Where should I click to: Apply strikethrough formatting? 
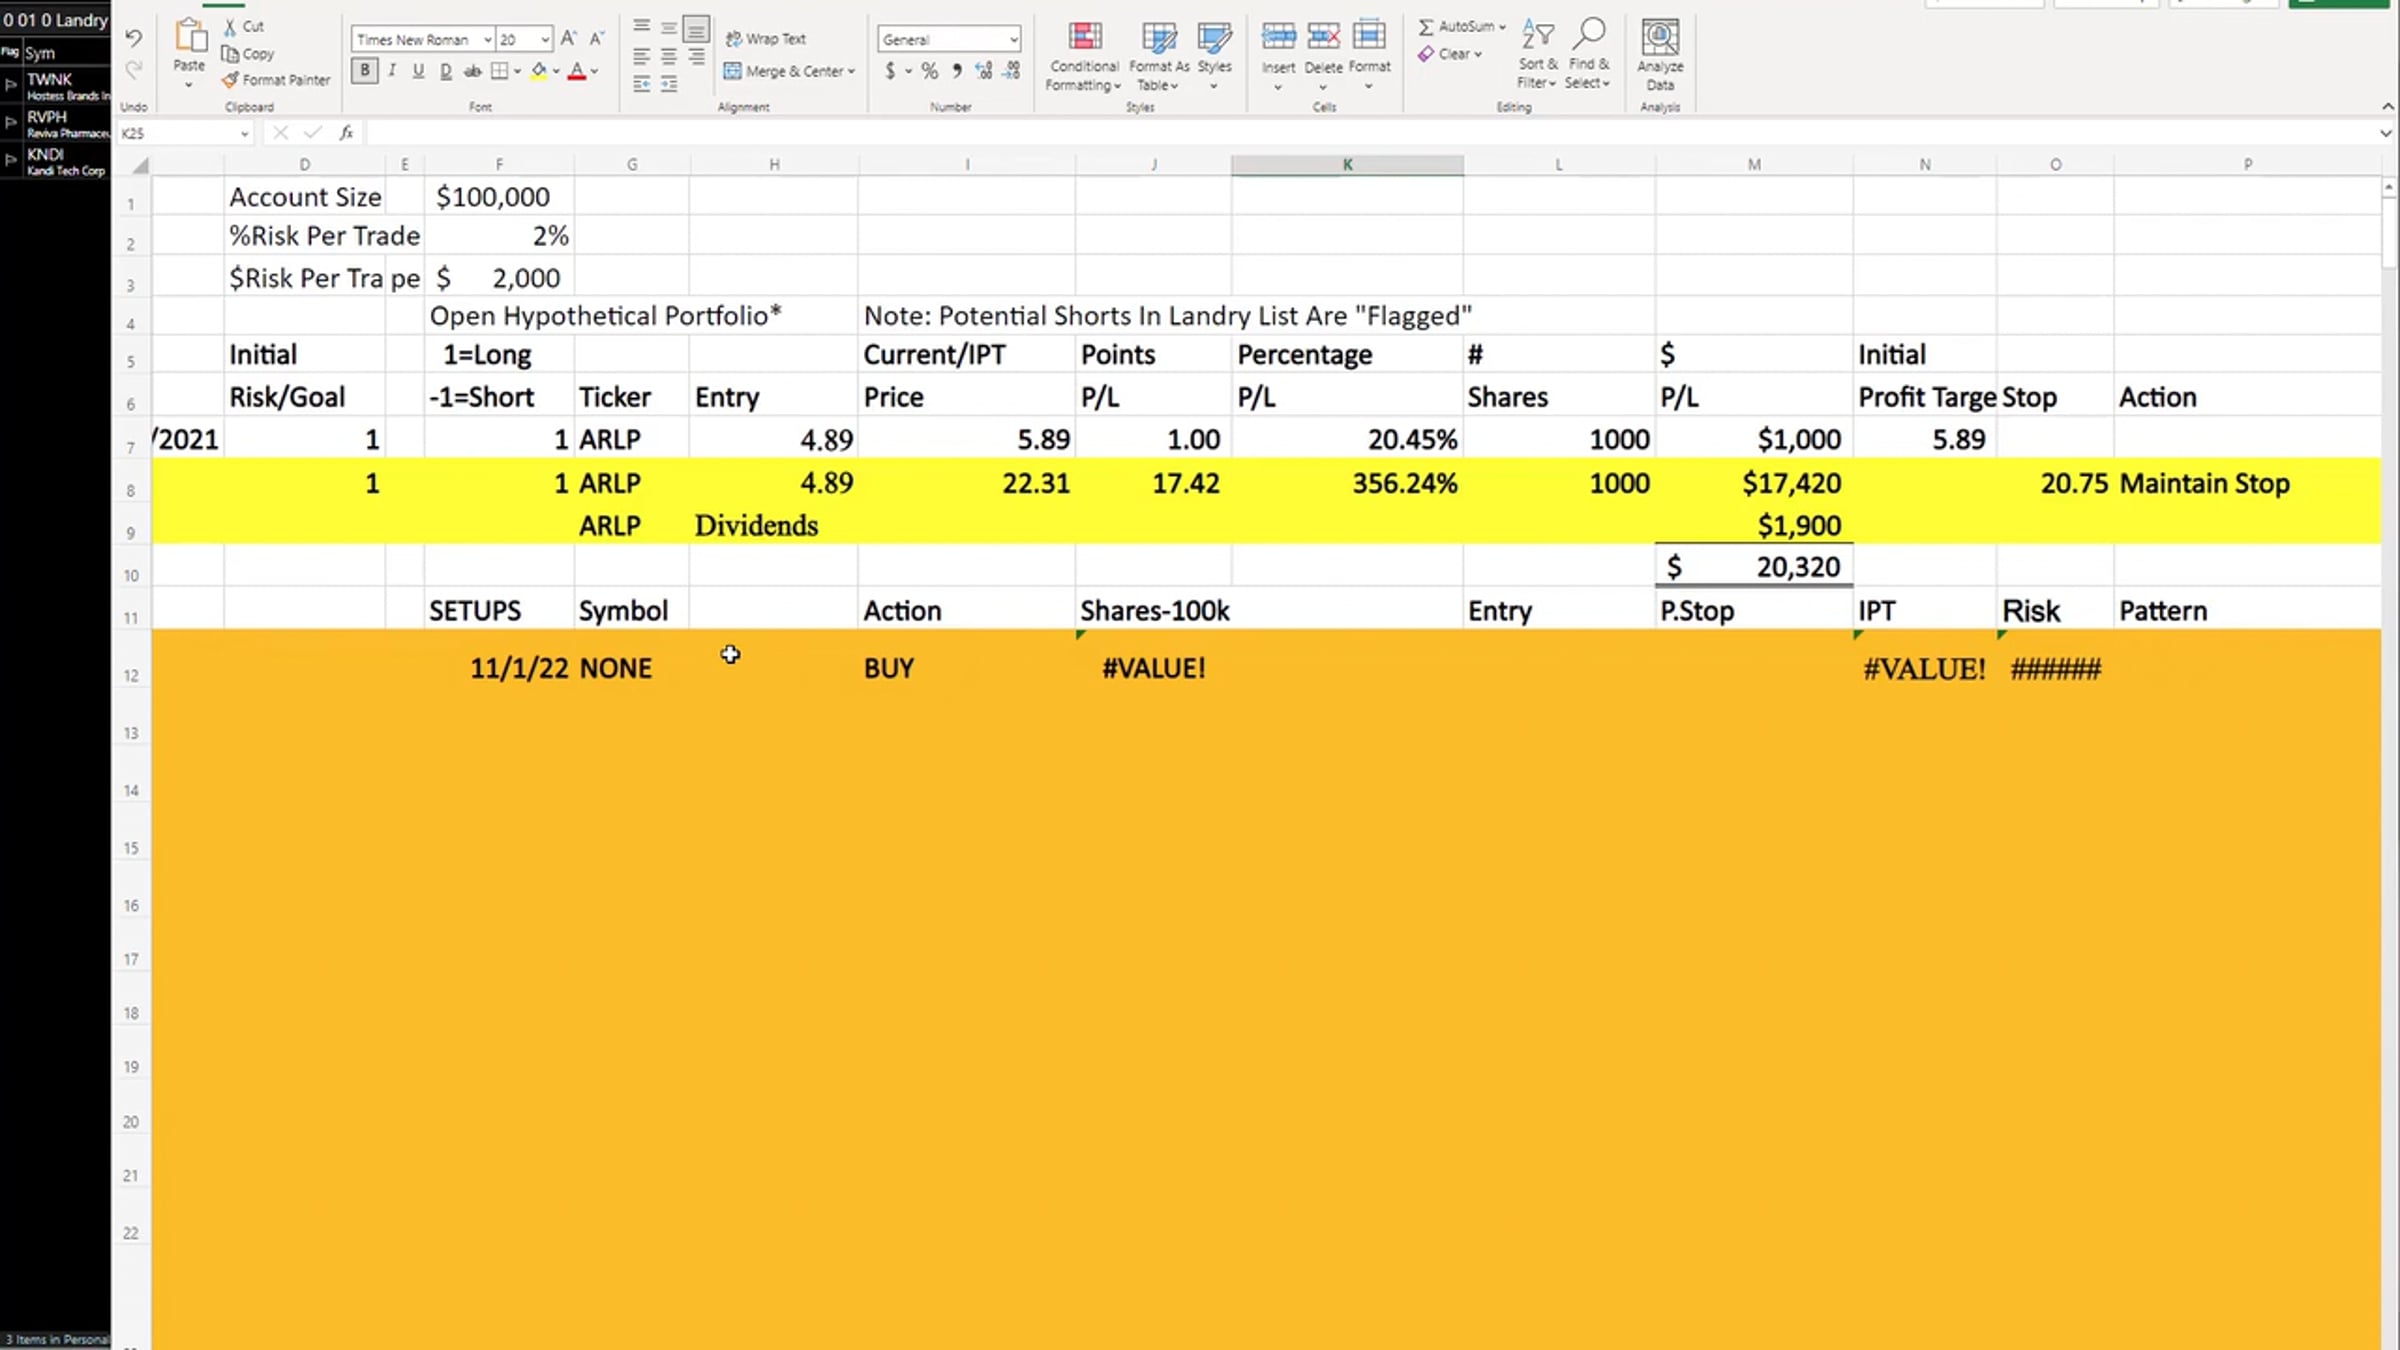(x=472, y=71)
